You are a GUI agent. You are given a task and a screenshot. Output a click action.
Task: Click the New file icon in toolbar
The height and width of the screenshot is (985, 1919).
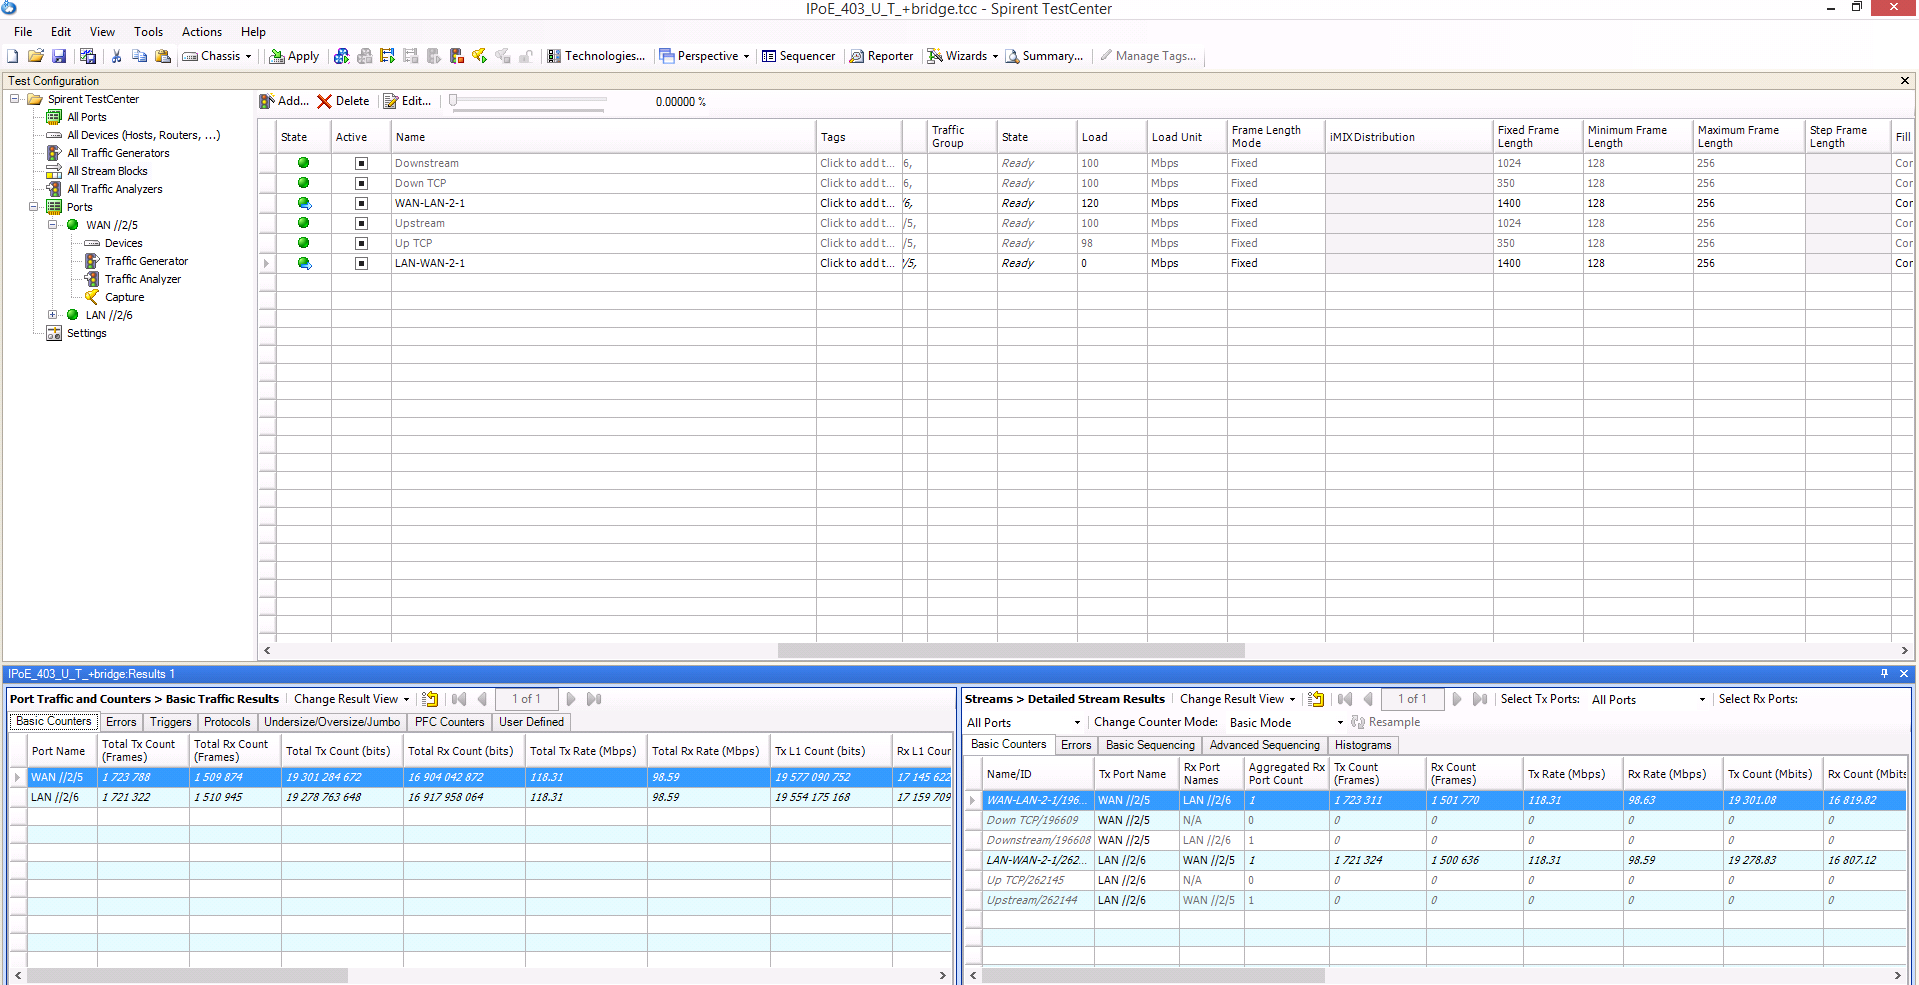(13, 56)
